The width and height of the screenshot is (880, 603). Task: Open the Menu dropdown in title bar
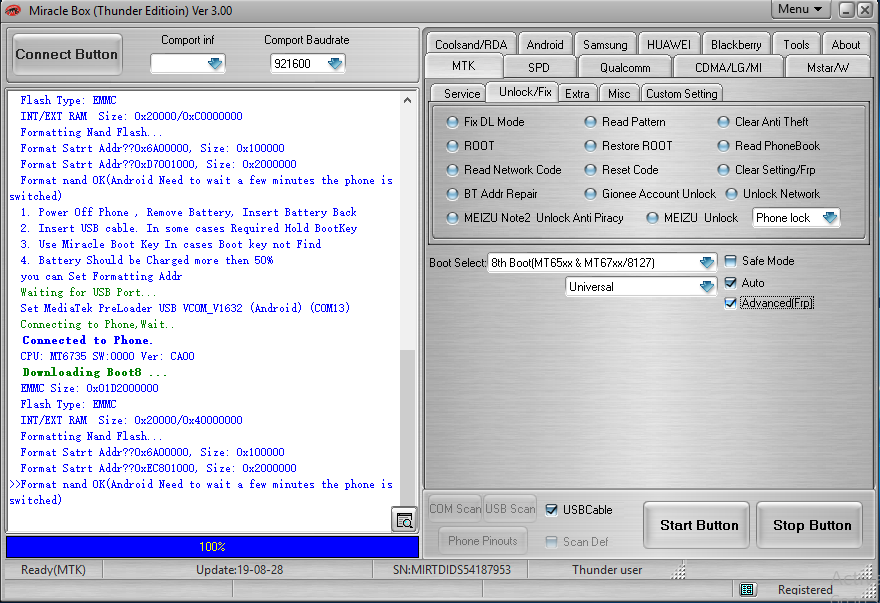(x=800, y=9)
